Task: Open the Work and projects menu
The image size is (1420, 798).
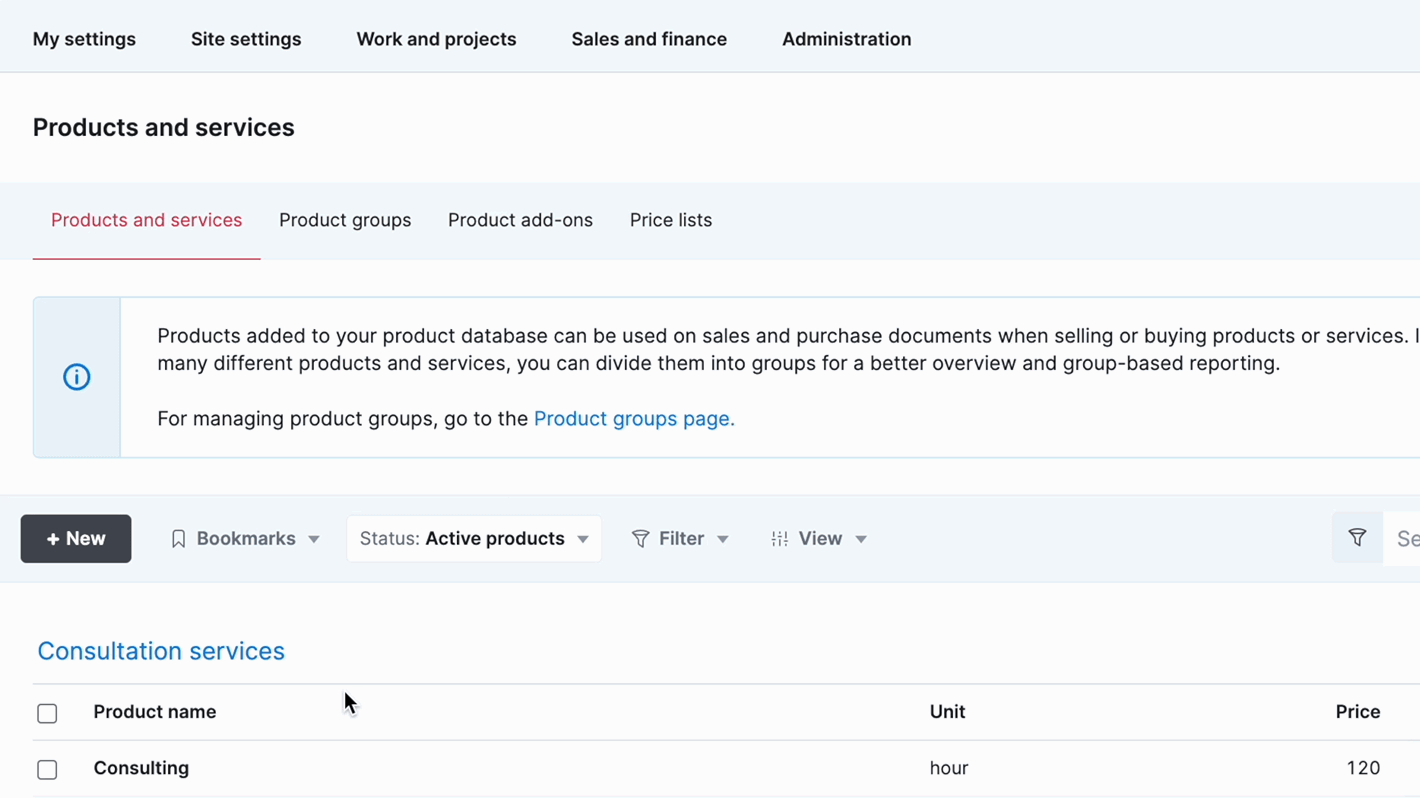Action: point(436,39)
